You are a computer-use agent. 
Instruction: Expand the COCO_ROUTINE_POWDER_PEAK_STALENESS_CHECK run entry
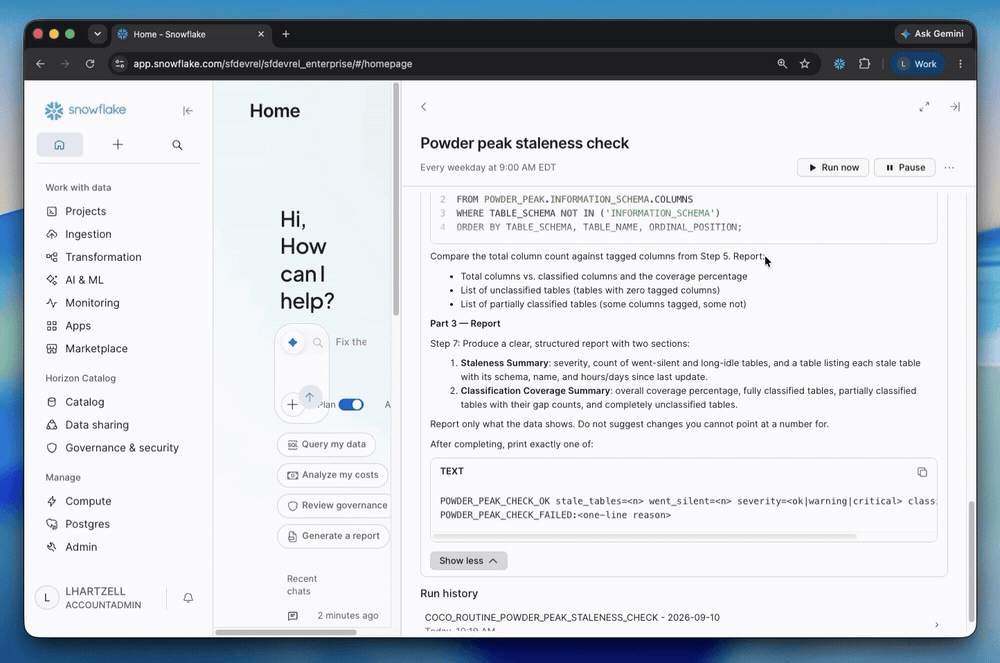pos(684,623)
